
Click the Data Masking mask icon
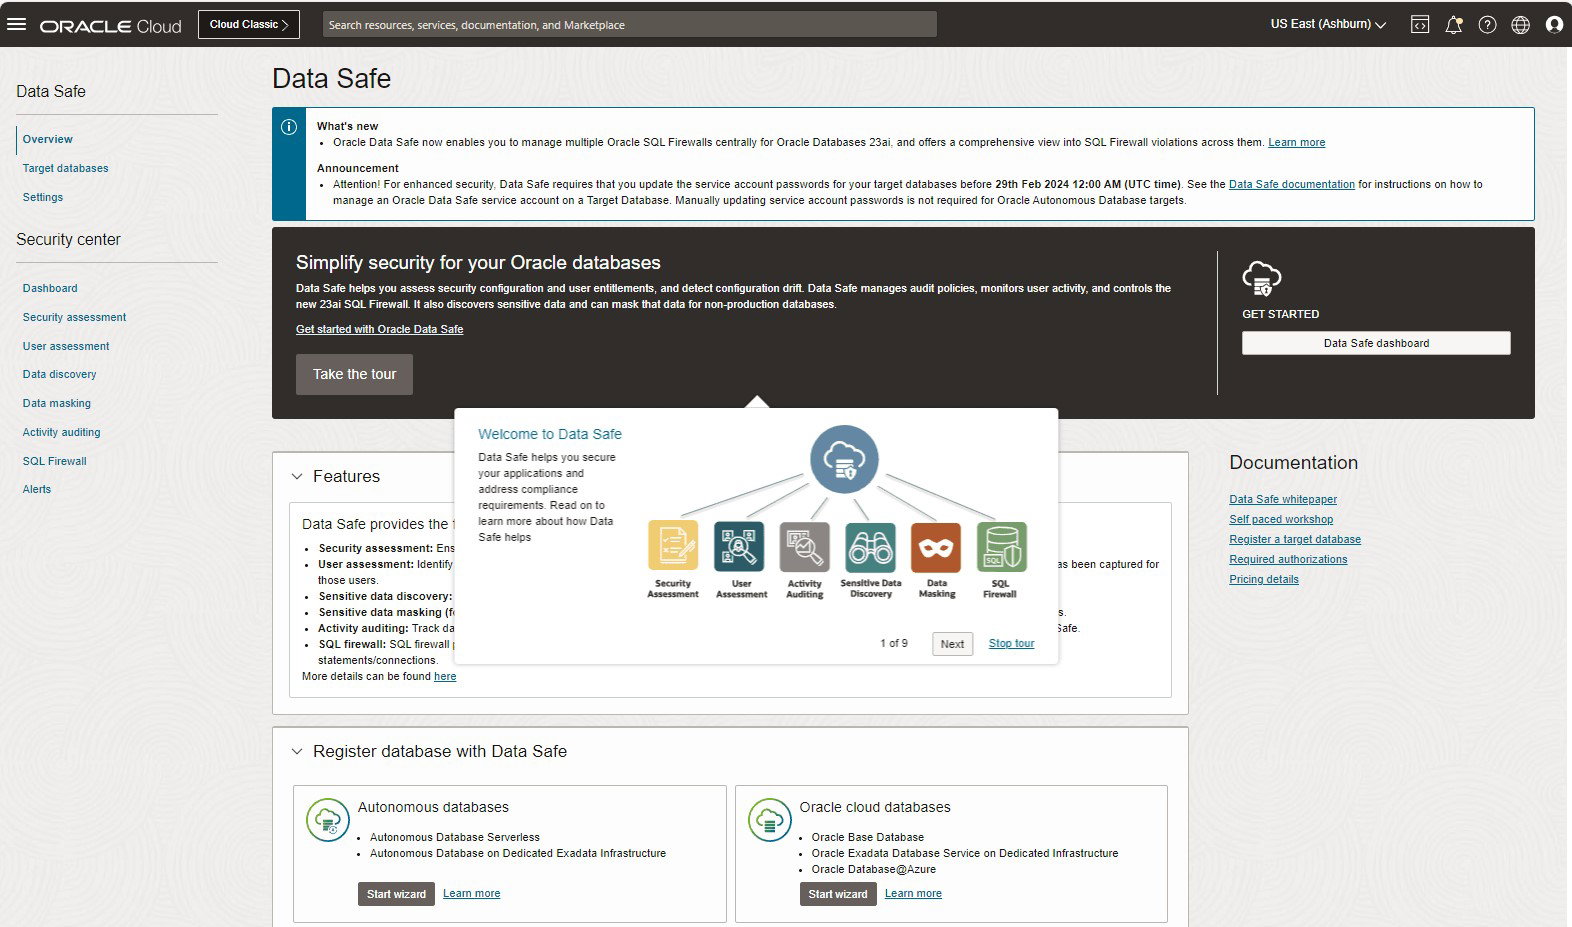937,546
